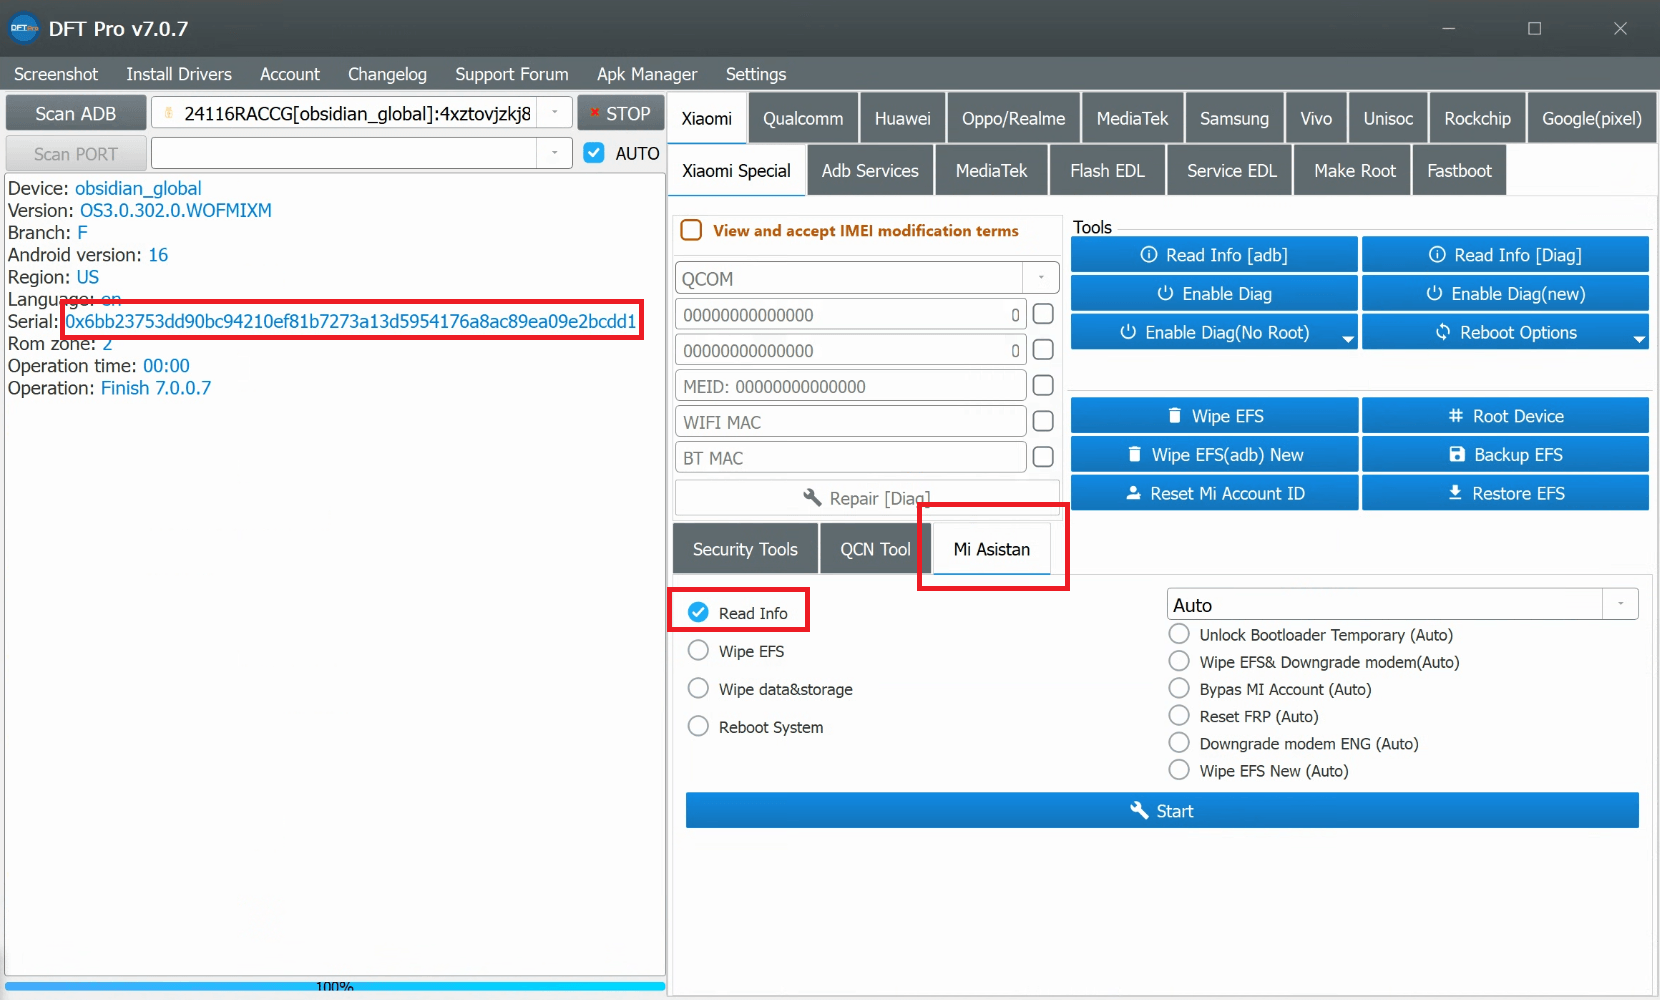Click the first IMEI input field
The height and width of the screenshot is (1000, 1660).
point(850,314)
